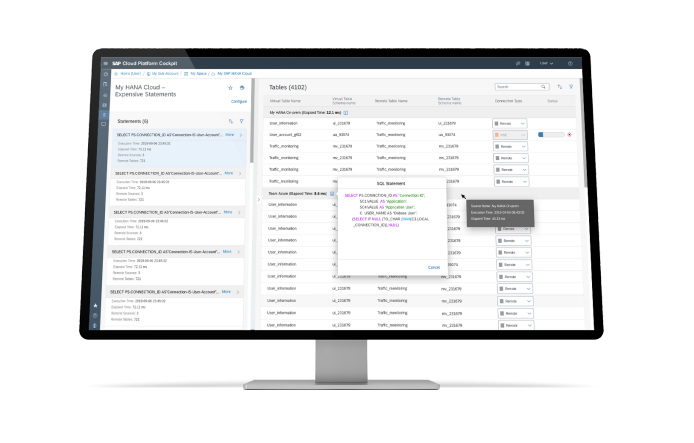This screenshot has height=443, width=694.
Task: Open connection type dropdown in user_account_g662 row
Action: coord(510,135)
